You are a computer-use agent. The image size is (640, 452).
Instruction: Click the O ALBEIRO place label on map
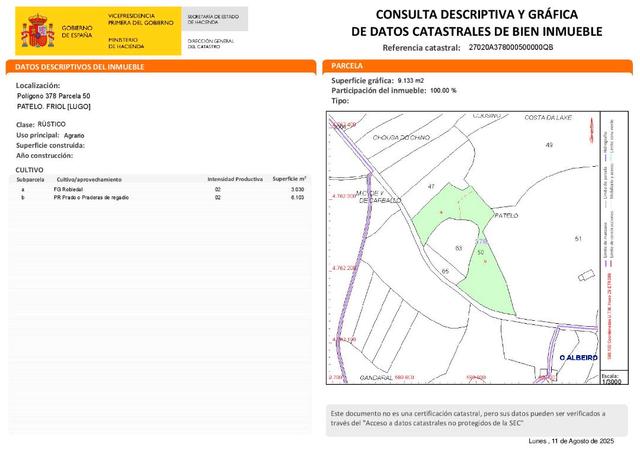(x=578, y=357)
